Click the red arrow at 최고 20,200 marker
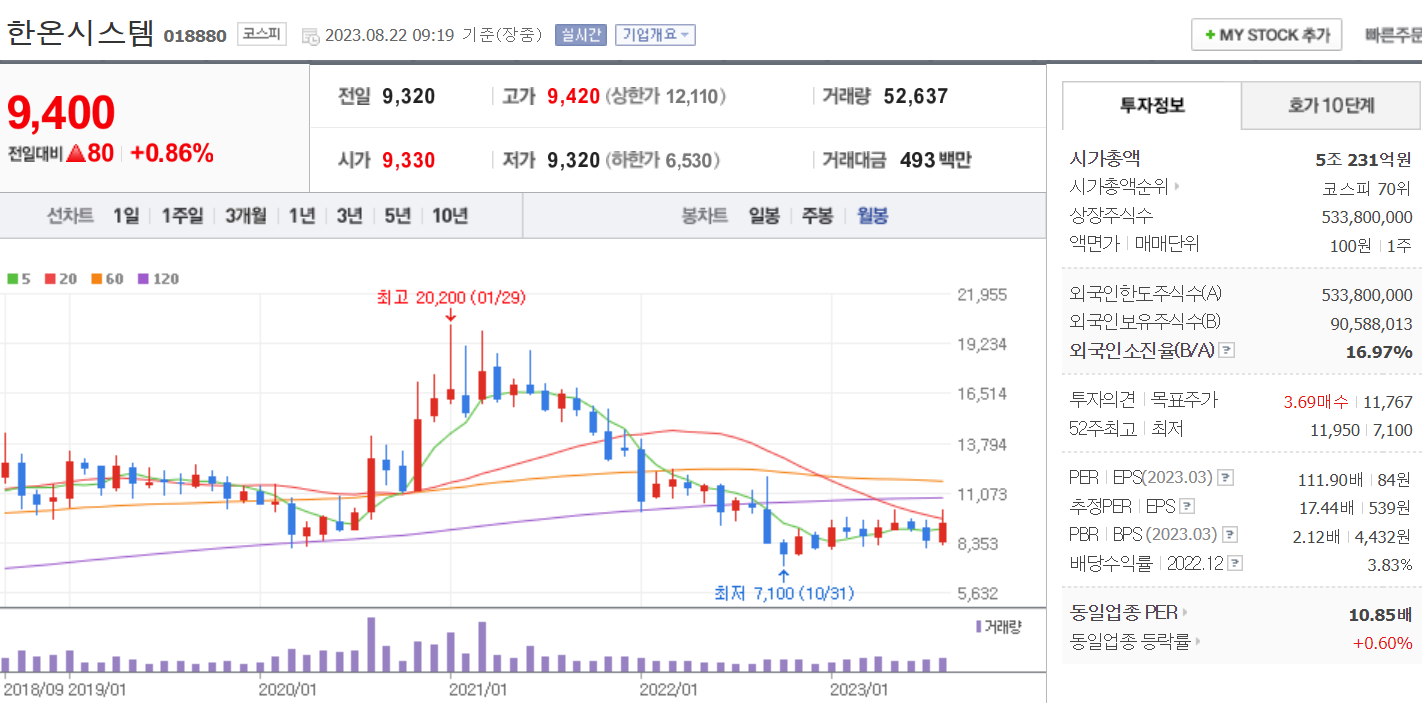1422x703 pixels. (x=450, y=314)
